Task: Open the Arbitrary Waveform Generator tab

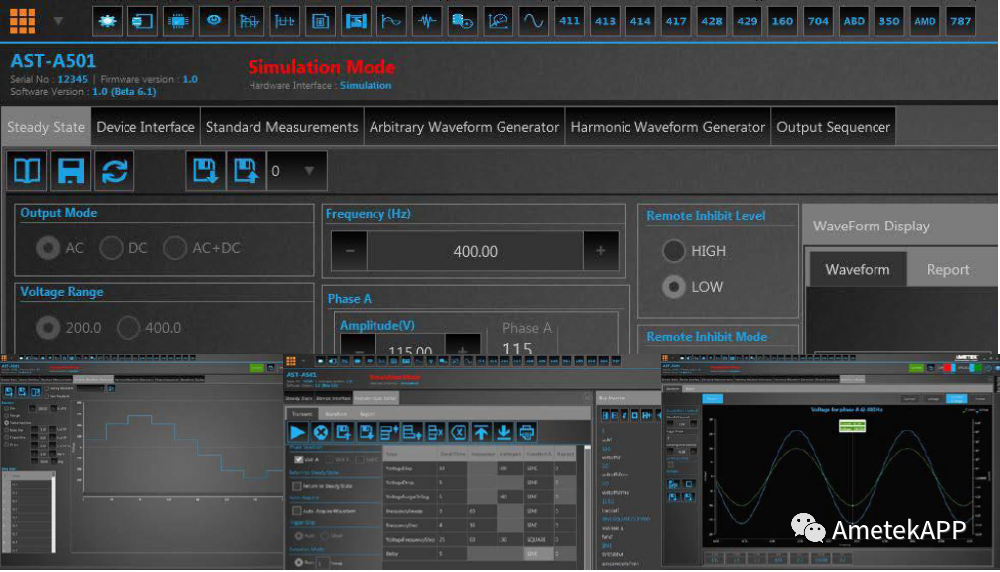Action: (x=464, y=127)
